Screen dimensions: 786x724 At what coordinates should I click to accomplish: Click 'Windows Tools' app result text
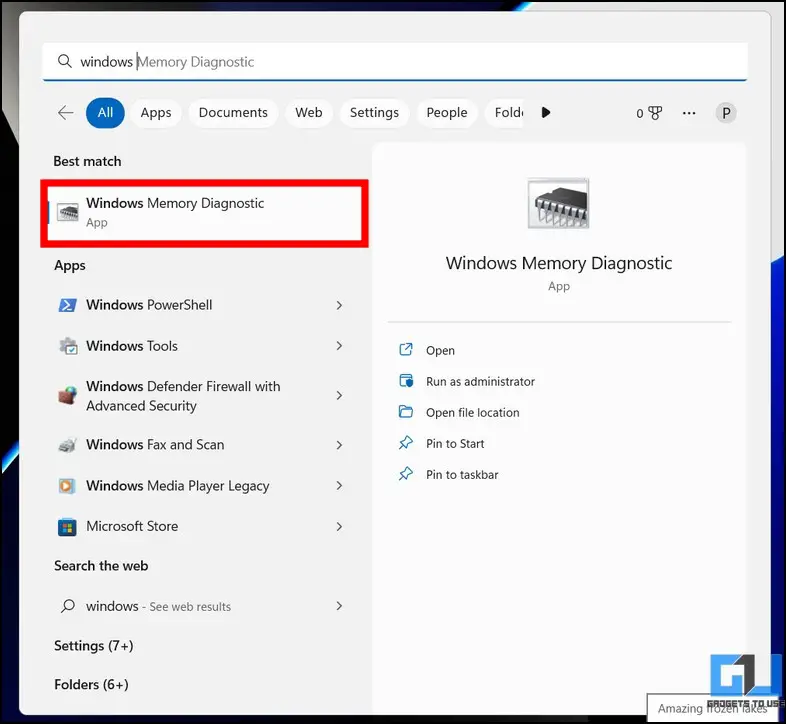pos(132,346)
